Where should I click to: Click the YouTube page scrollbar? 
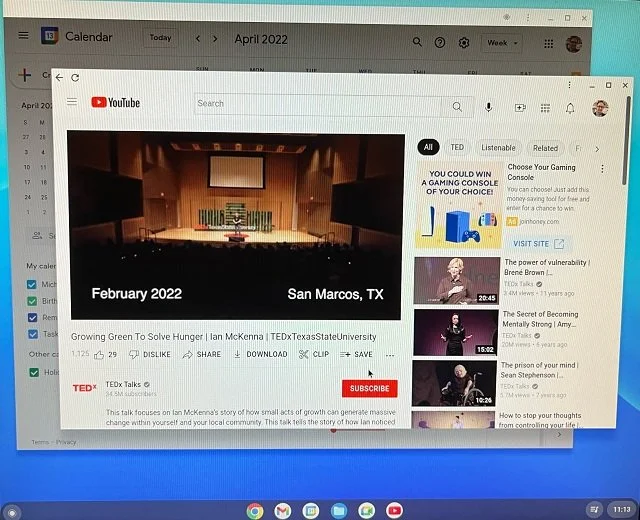627,141
